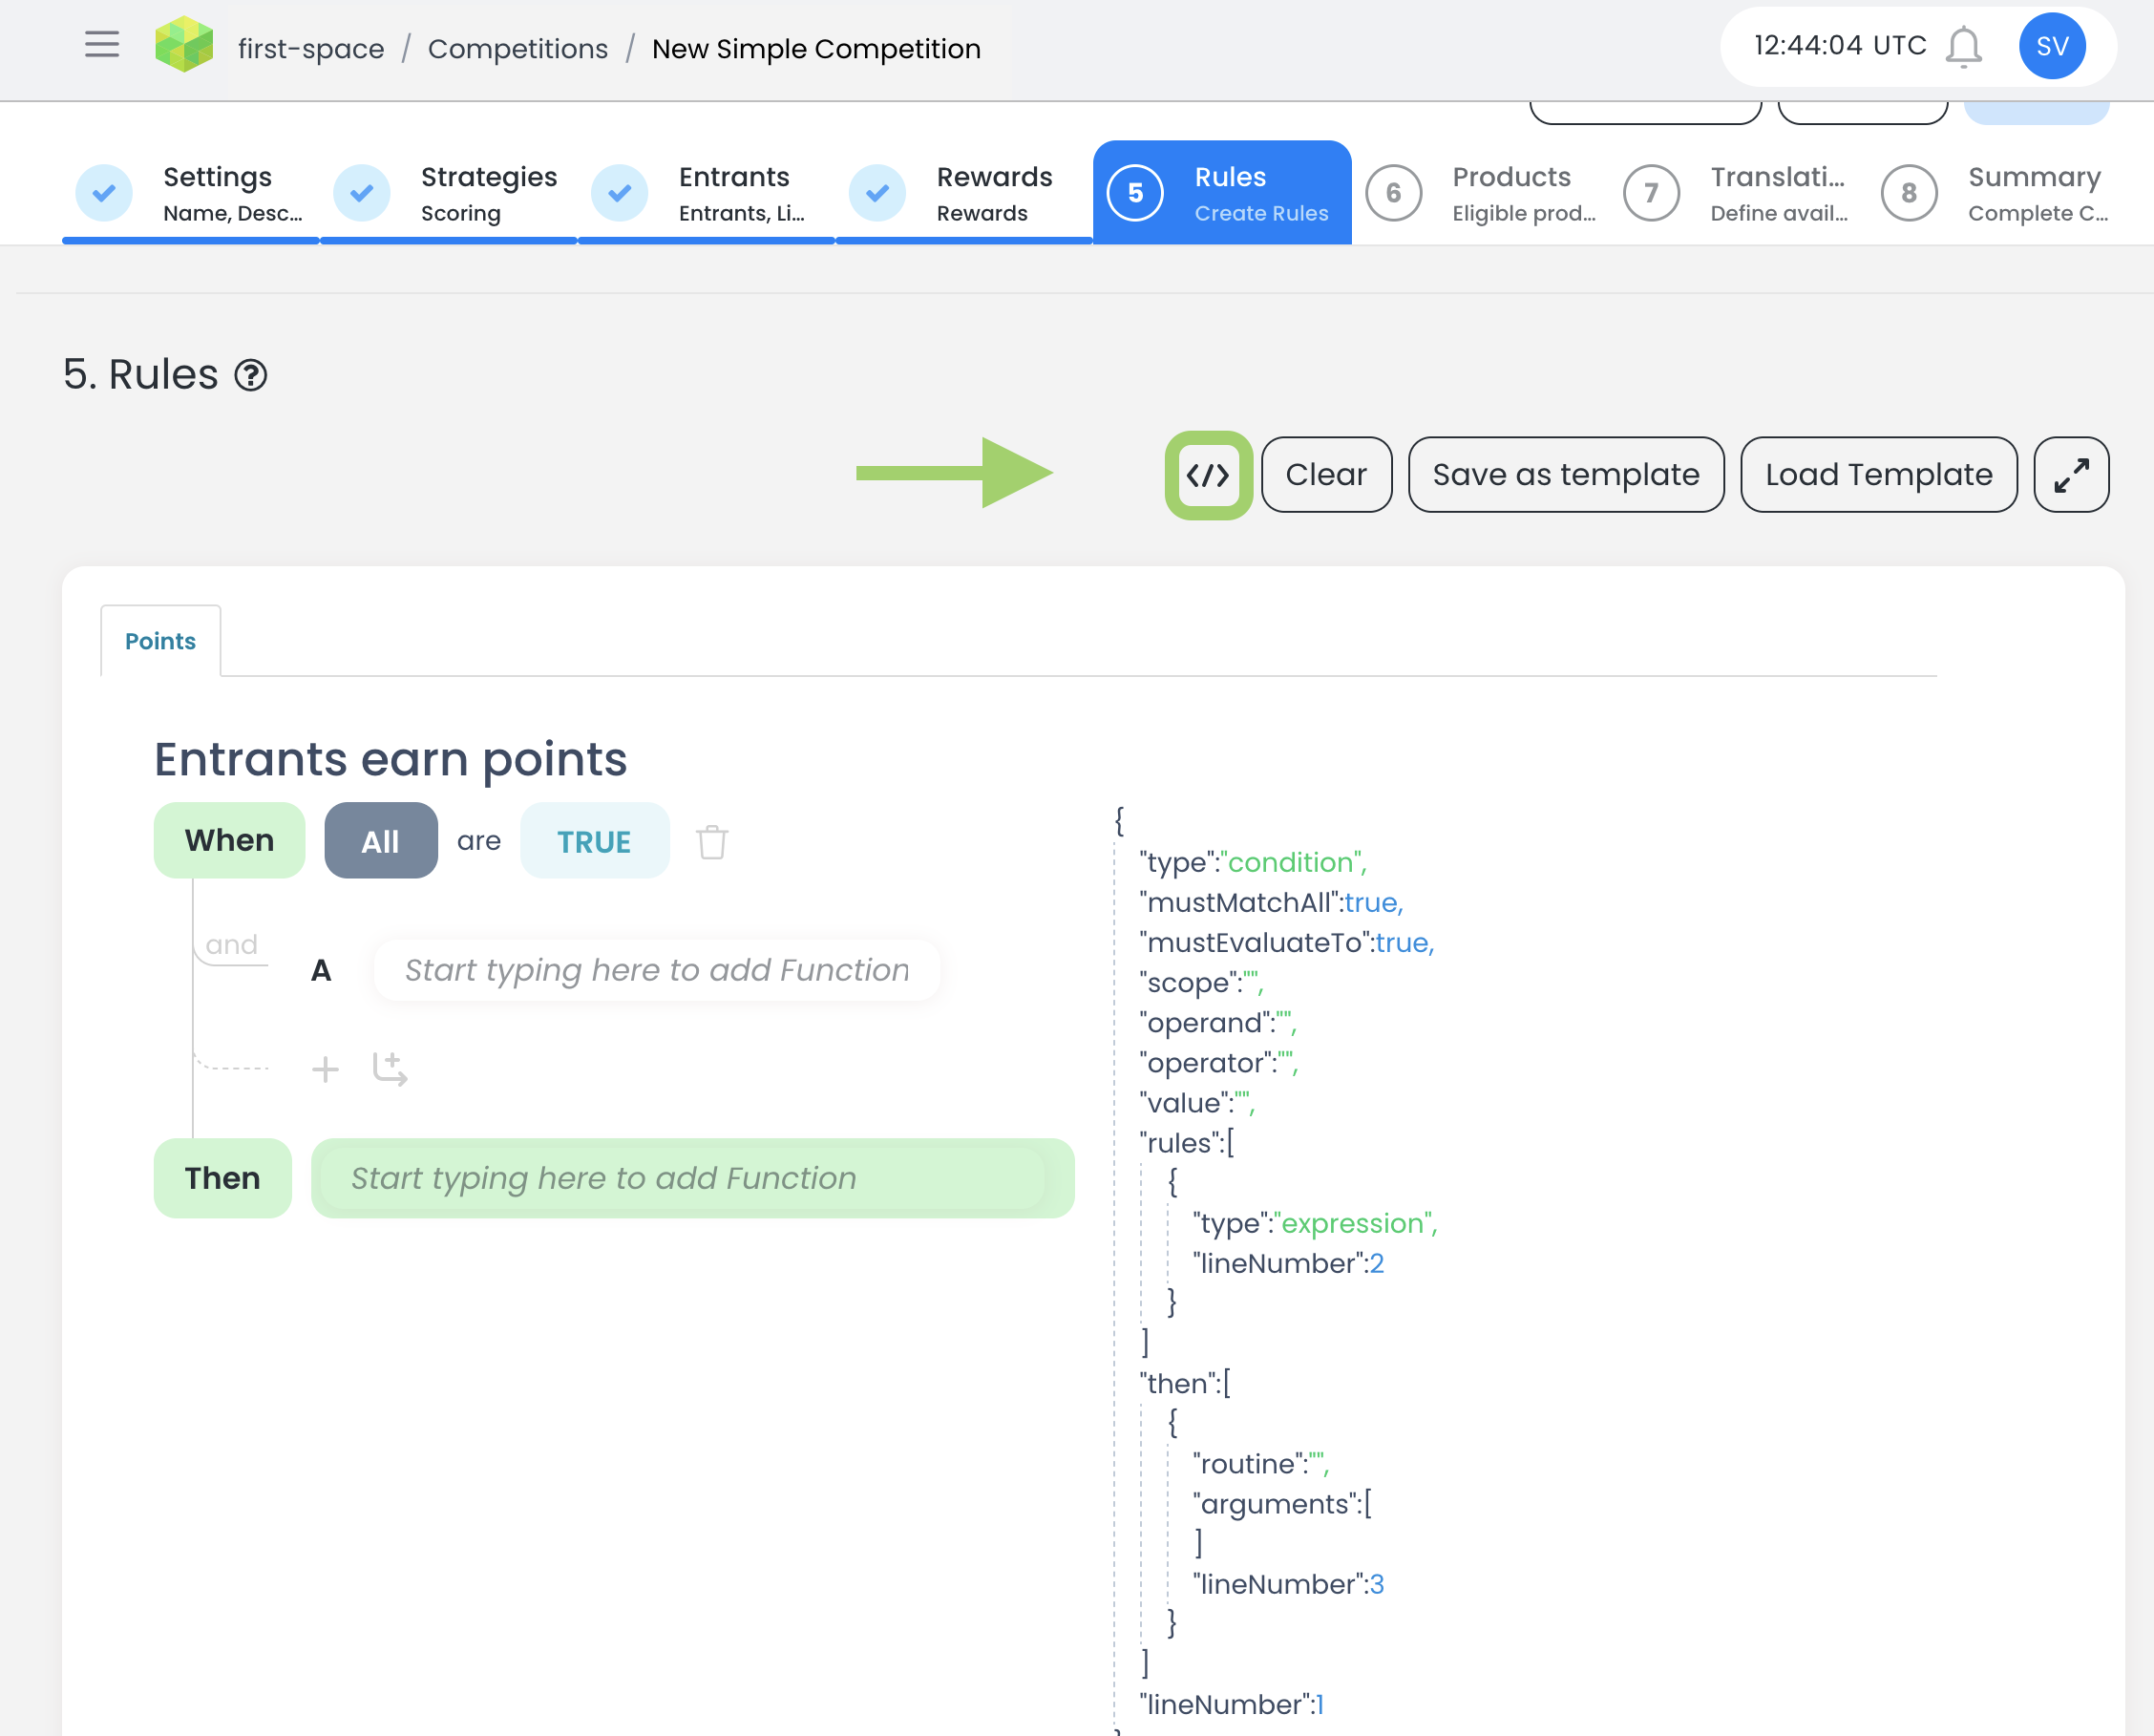Click the "mustEvaluateTo":true JSON line
The height and width of the screenshot is (1736, 2154).
coord(1287,942)
